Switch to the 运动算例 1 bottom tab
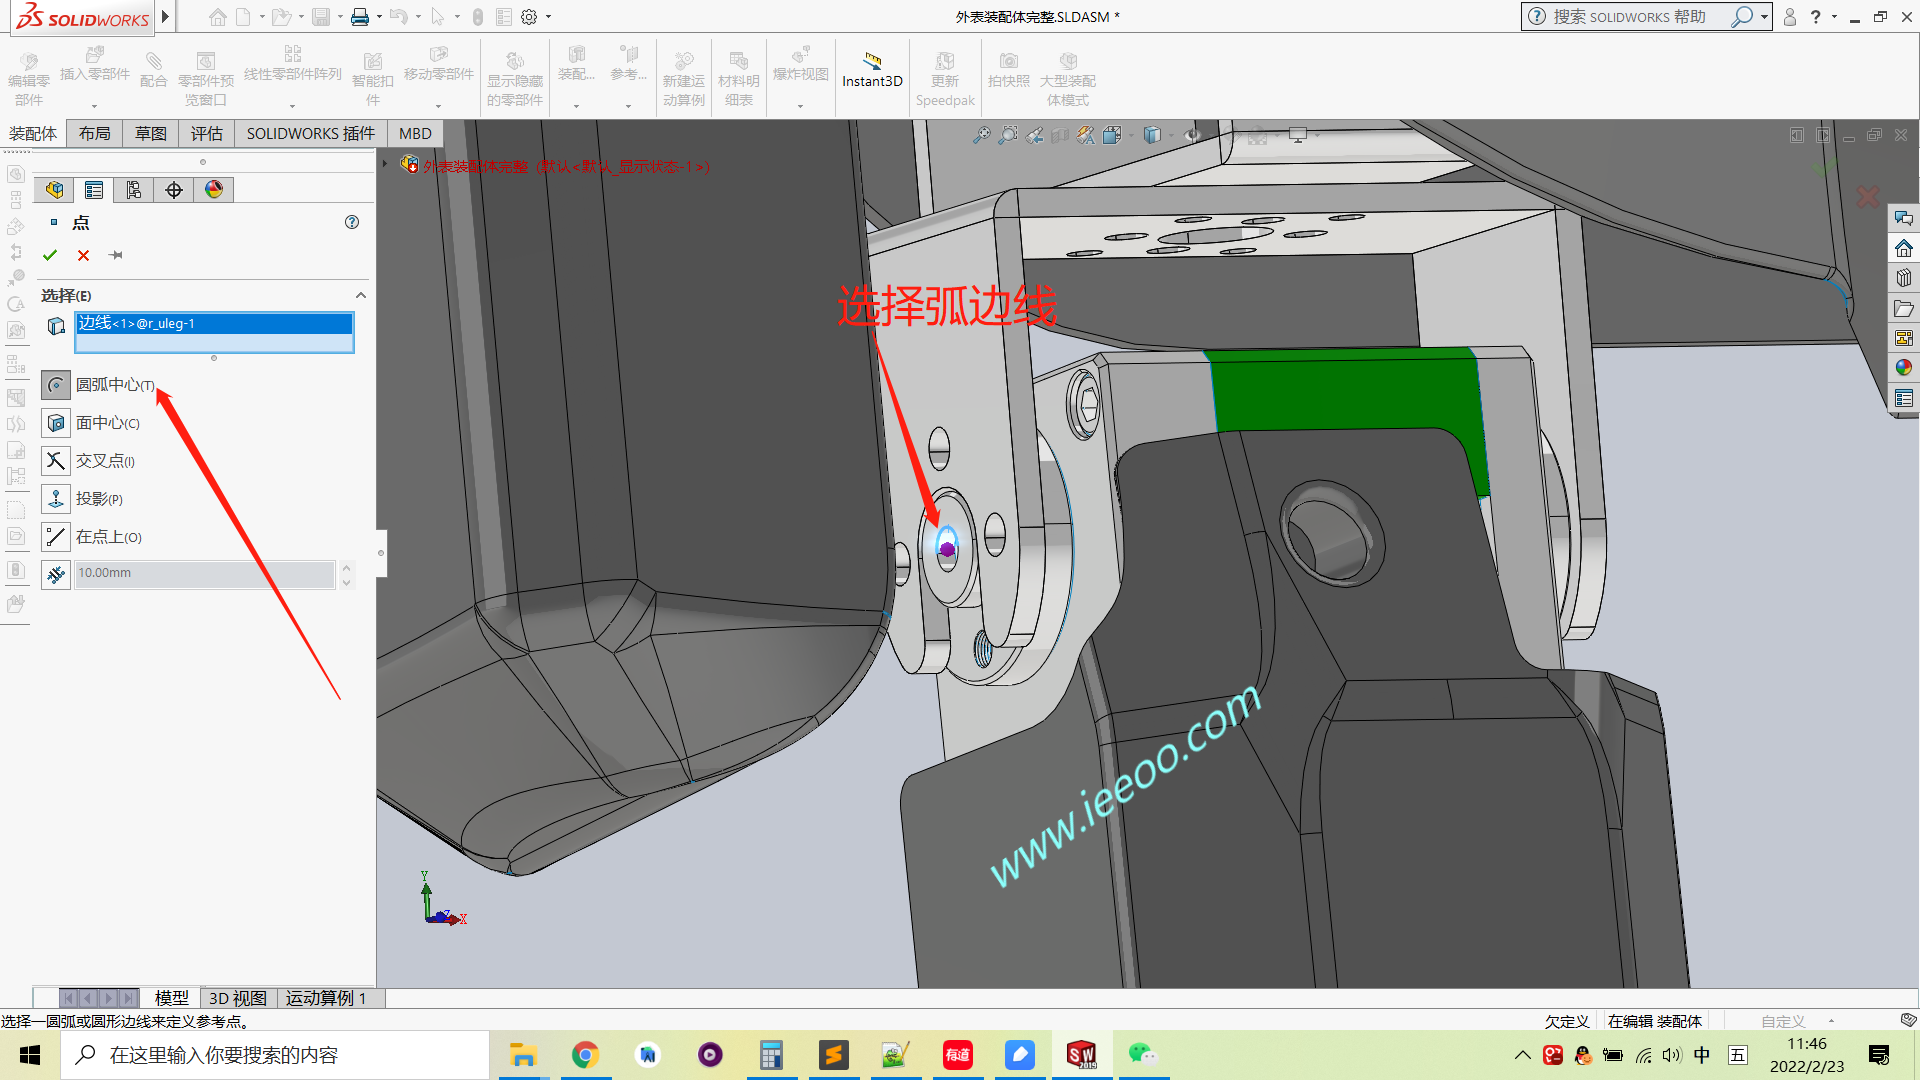The image size is (1920, 1080). (x=326, y=998)
